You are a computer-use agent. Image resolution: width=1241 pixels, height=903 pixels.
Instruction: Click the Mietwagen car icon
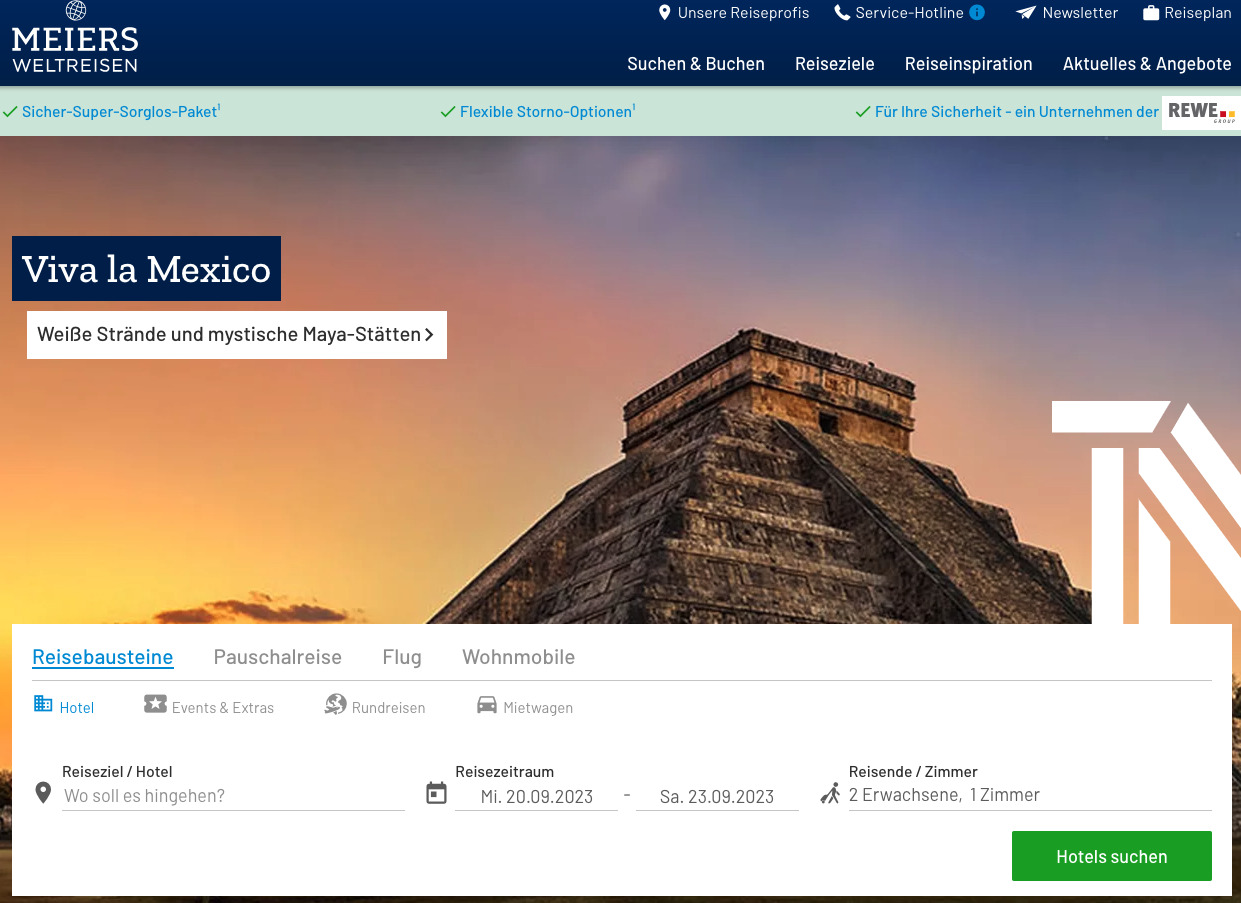click(487, 705)
